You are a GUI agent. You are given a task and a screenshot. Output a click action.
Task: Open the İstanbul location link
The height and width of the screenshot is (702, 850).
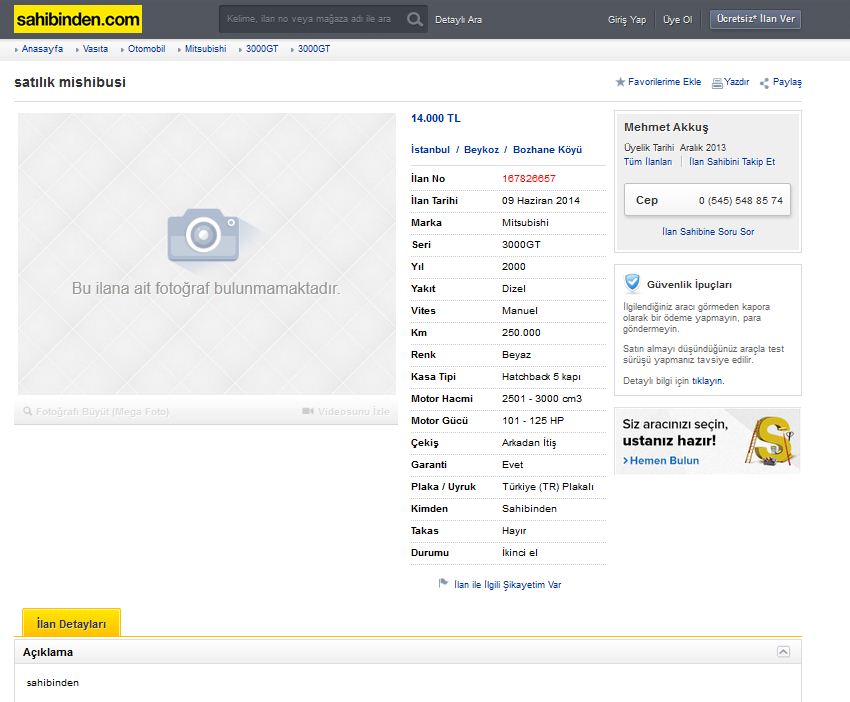tap(430, 150)
